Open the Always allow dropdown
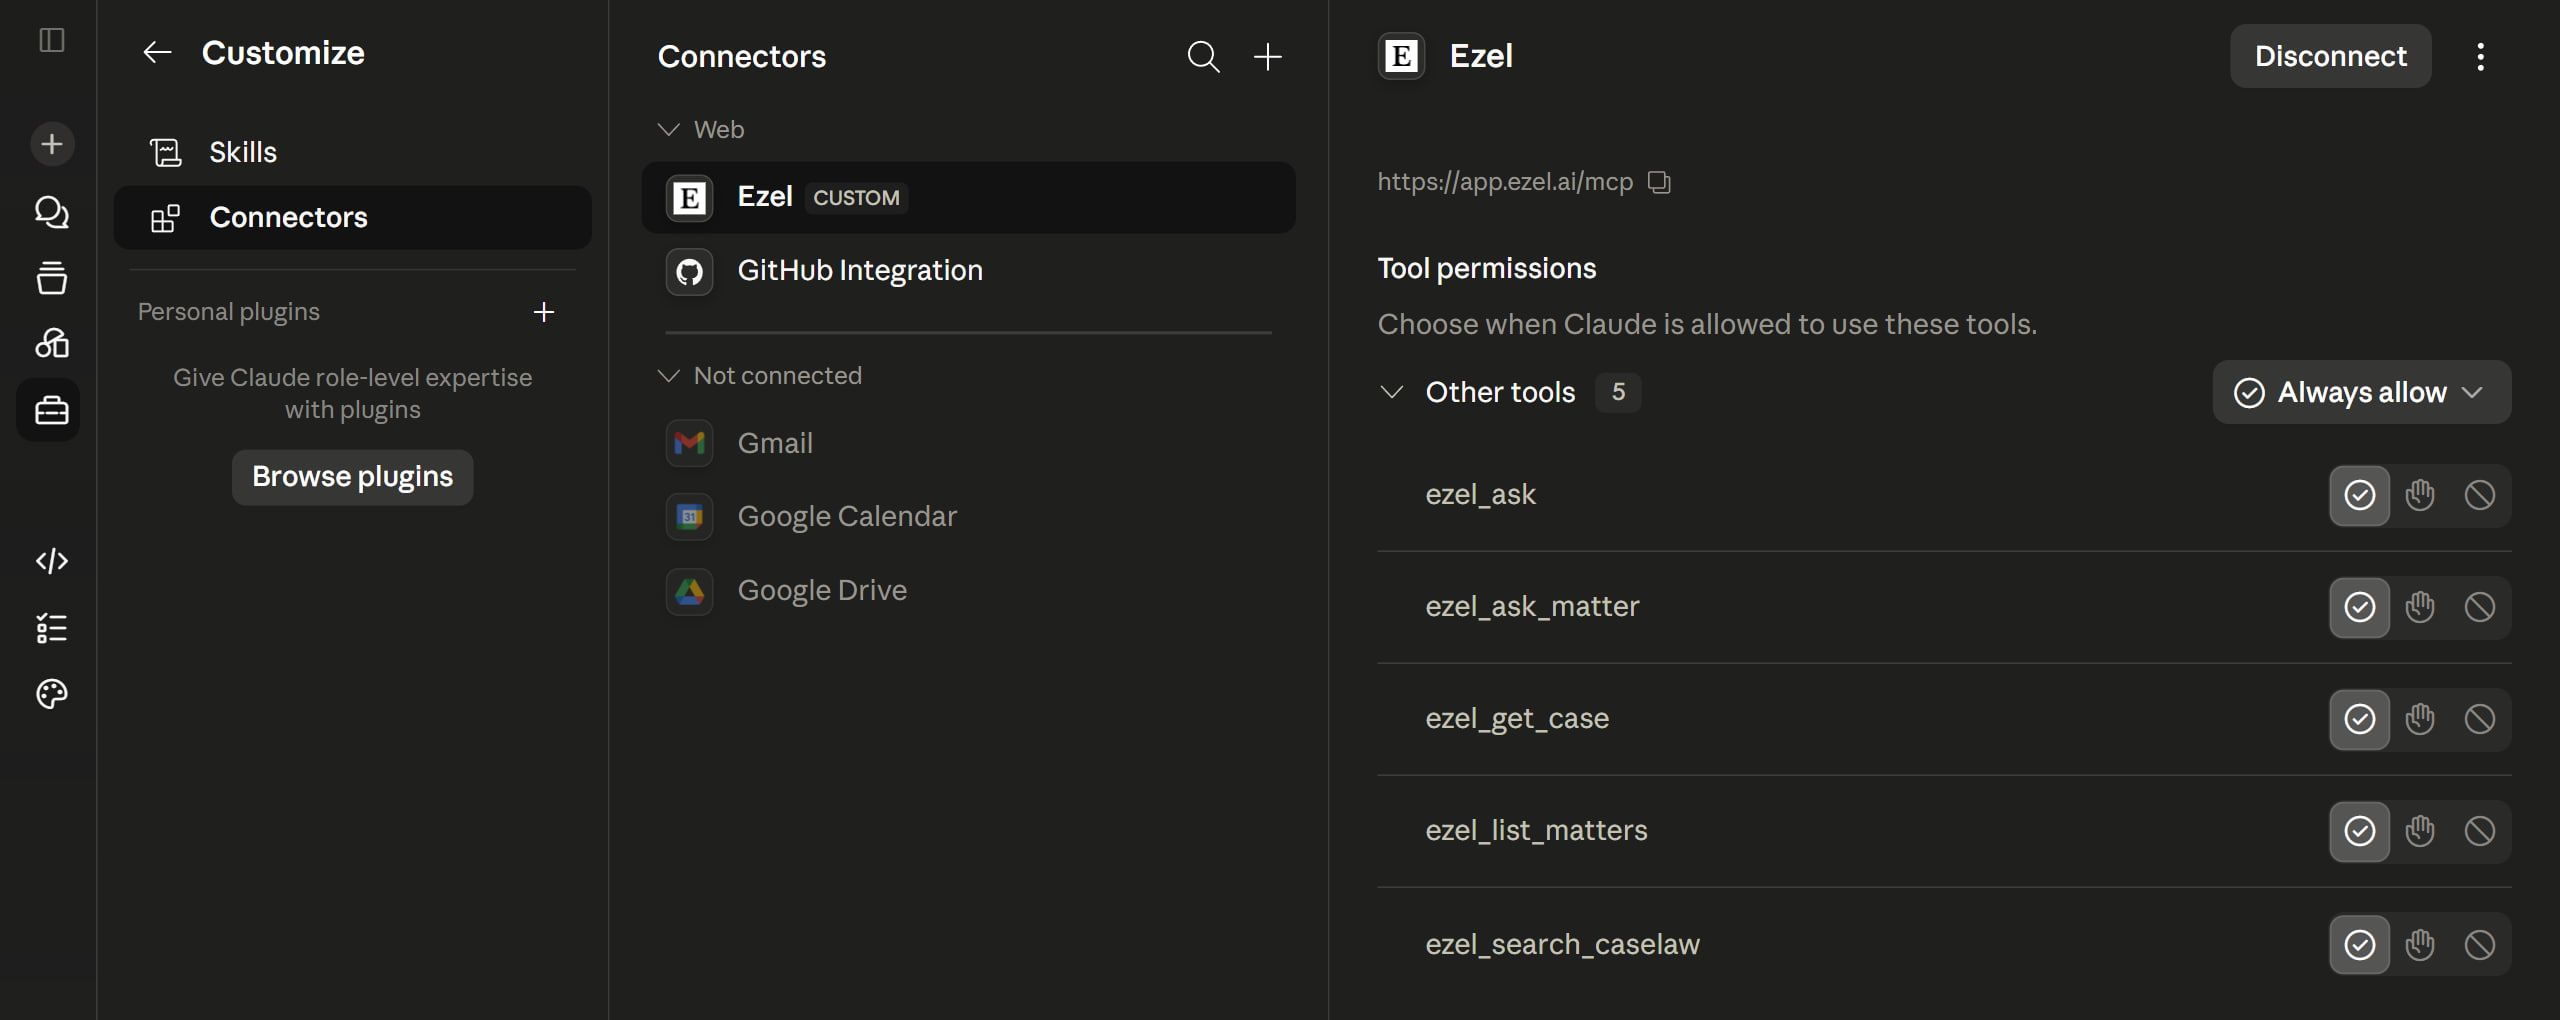Image resolution: width=2560 pixels, height=1020 pixels. (2361, 392)
